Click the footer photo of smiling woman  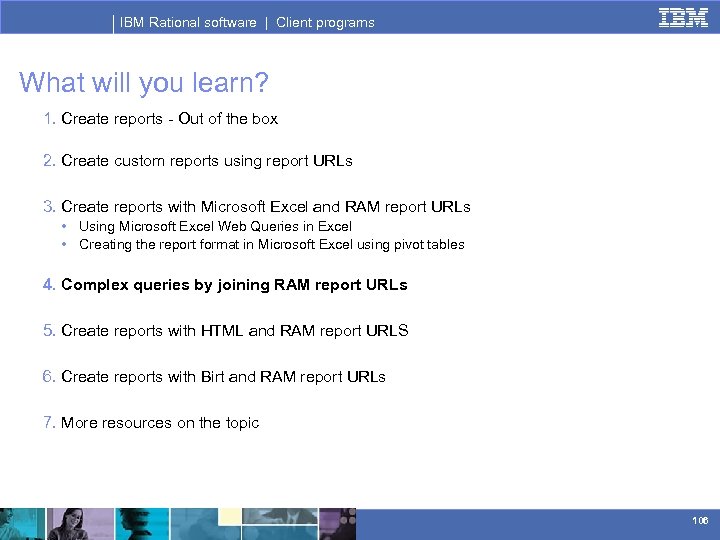point(80,524)
